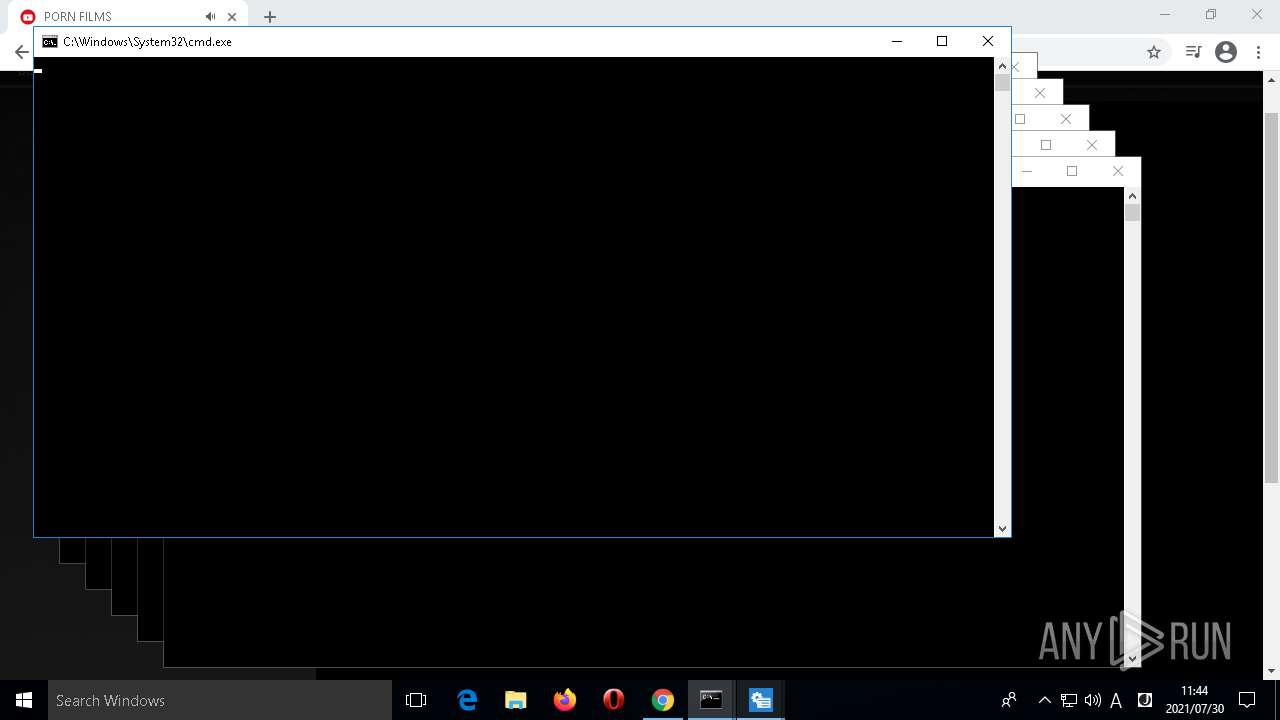The image size is (1280, 720).
Task: Show hidden system tray icons
Action: [x=1045, y=700]
